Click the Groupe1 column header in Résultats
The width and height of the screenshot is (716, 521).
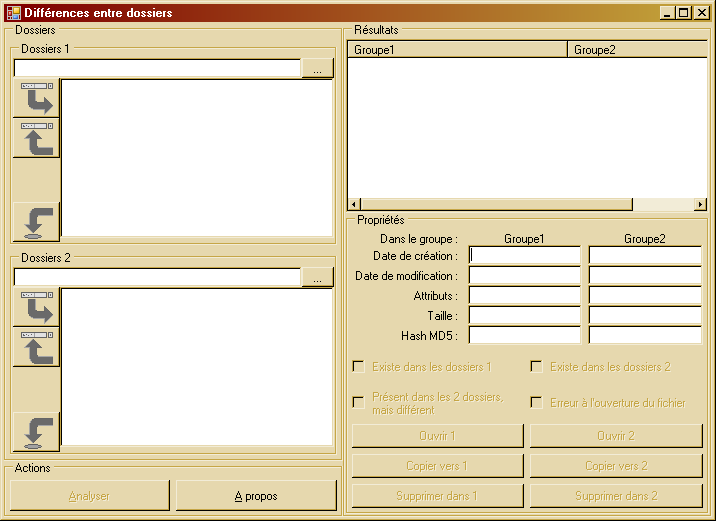457,49
